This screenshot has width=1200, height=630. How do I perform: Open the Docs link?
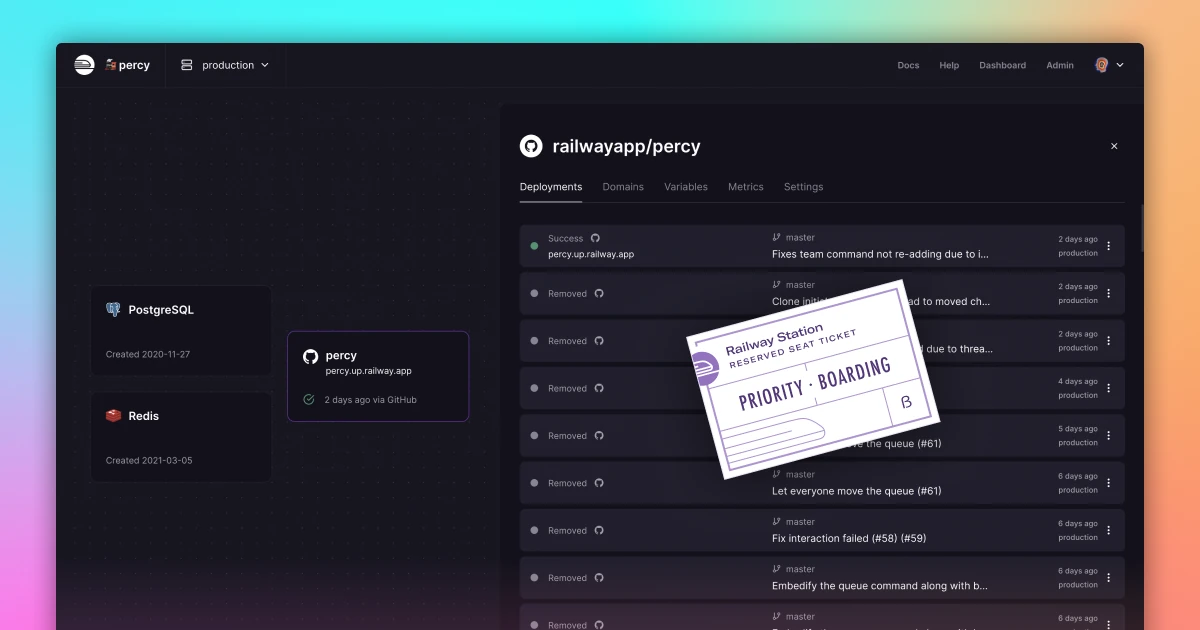point(908,65)
